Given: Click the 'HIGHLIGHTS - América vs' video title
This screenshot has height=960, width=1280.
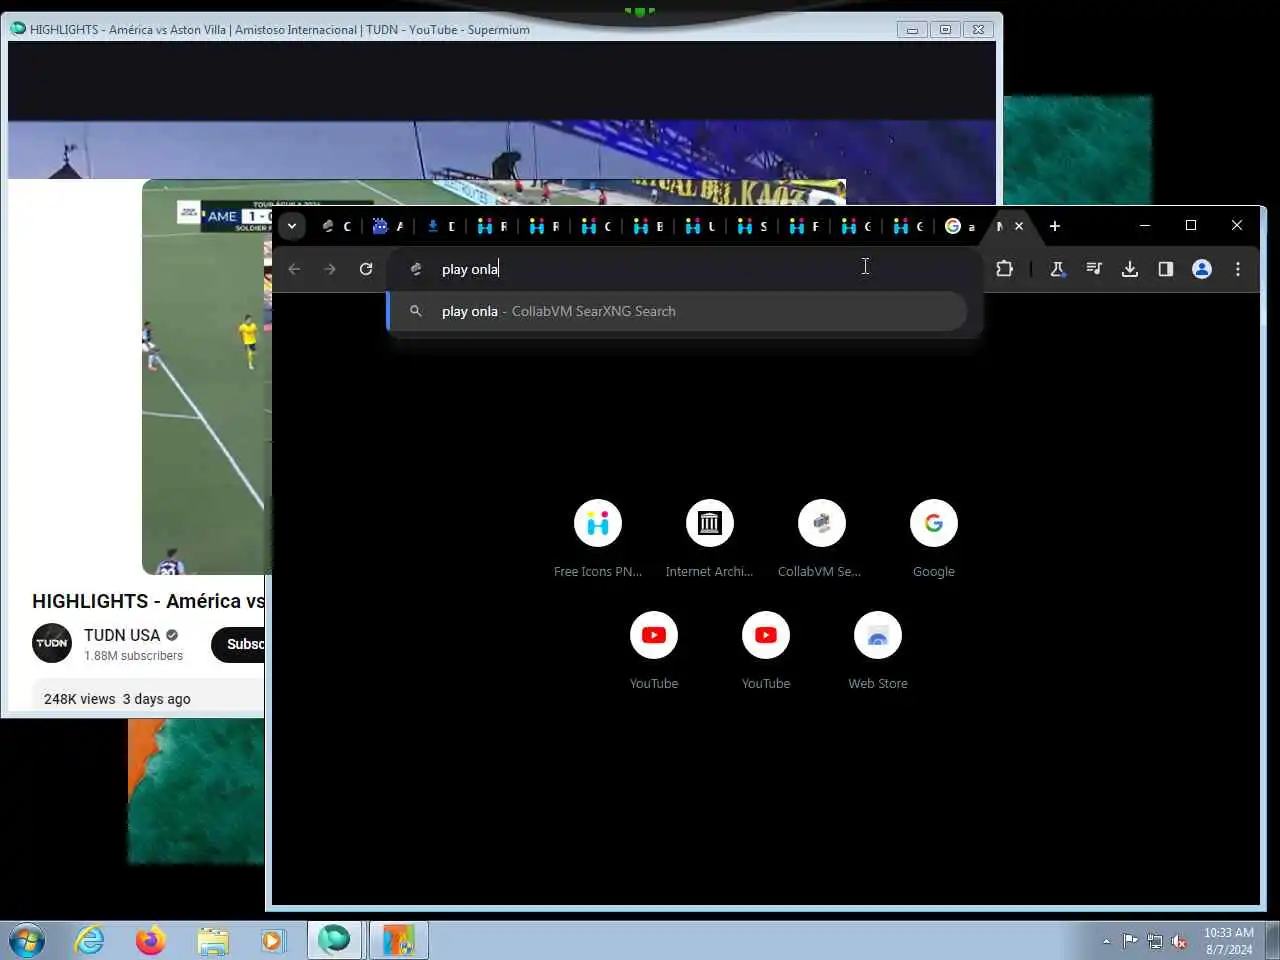Looking at the screenshot, I should (x=148, y=601).
